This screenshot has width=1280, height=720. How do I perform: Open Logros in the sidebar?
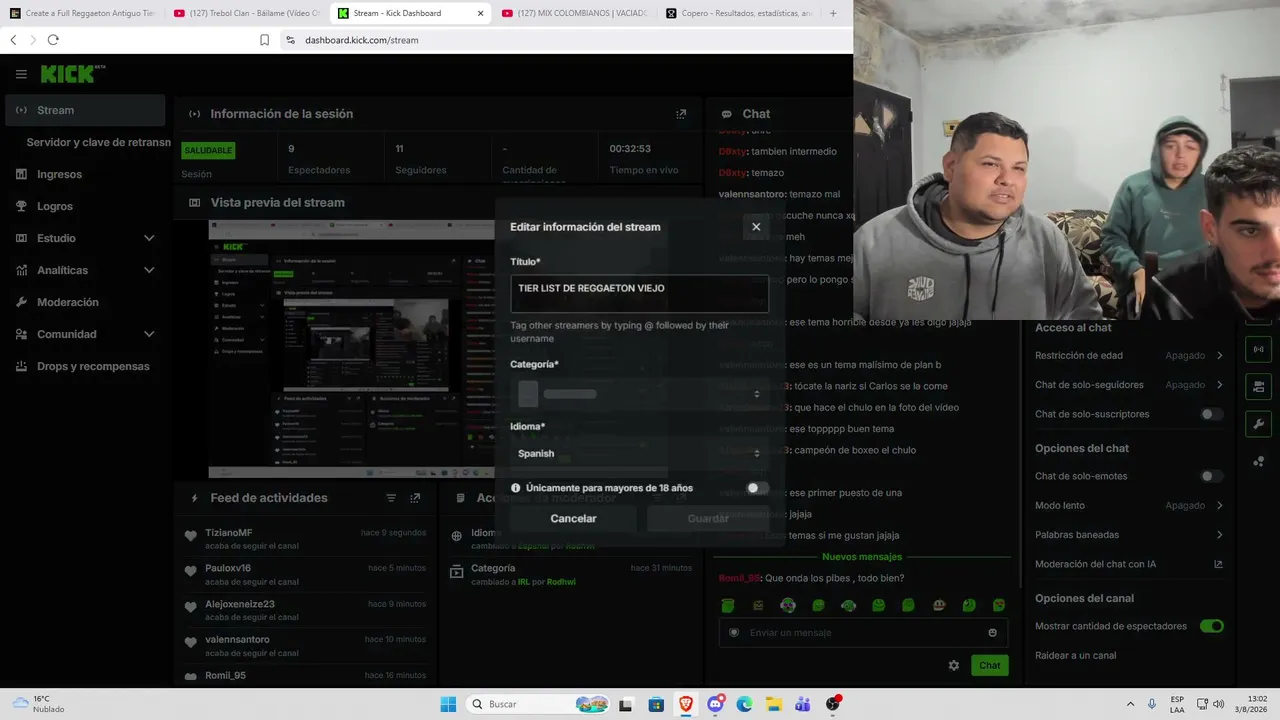(85, 206)
